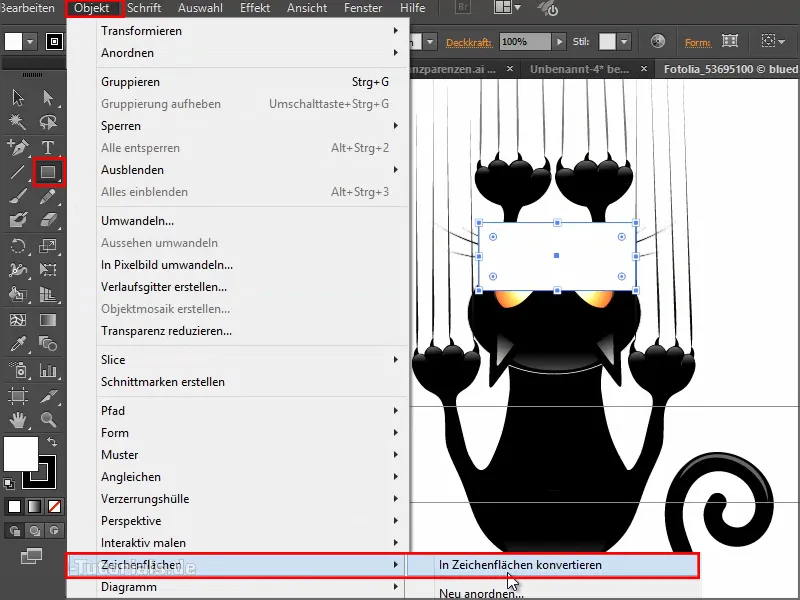Screen dimensions: 800x600
Task: Expand the Sperren submenu
Action: pyautogui.click(x=252, y=126)
